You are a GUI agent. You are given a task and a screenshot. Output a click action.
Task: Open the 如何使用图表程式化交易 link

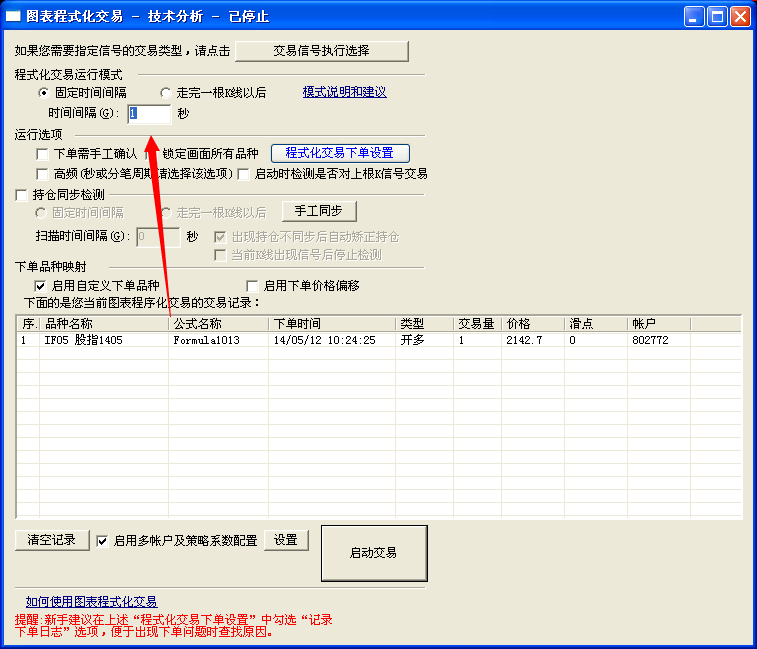pyautogui.click(x=91, y=602)
